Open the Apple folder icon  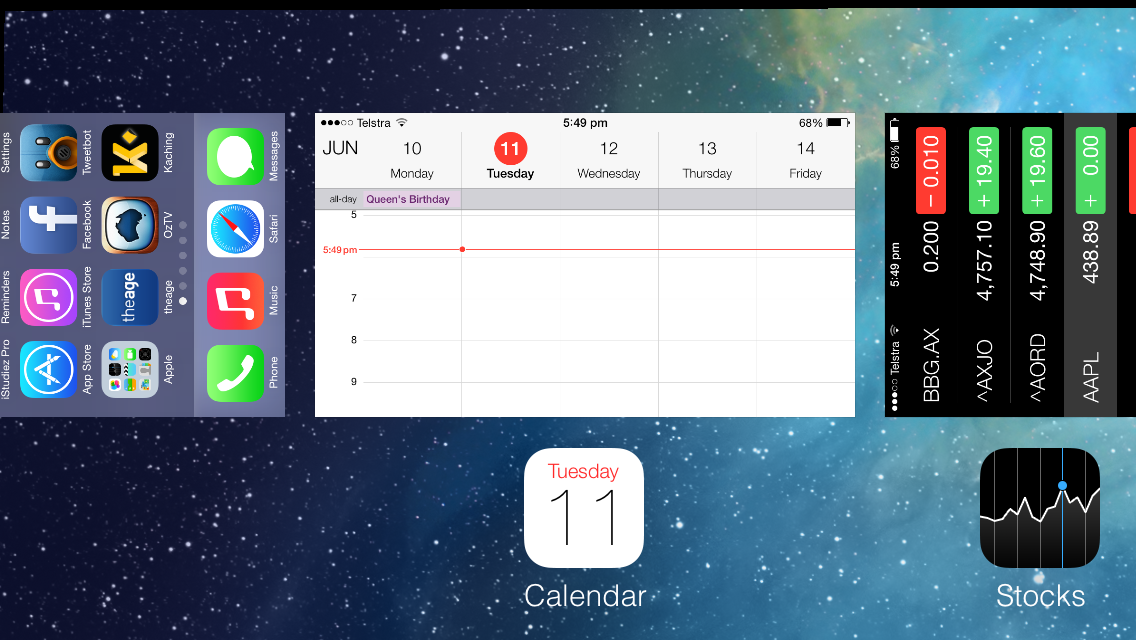click(130, 370)
